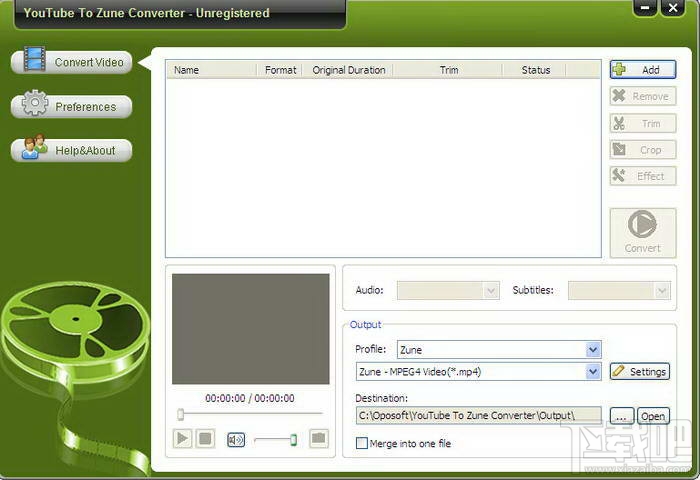Viewport: 700px width, 480px height.
Task: Click the video preview area
Action: coord(250,329)
